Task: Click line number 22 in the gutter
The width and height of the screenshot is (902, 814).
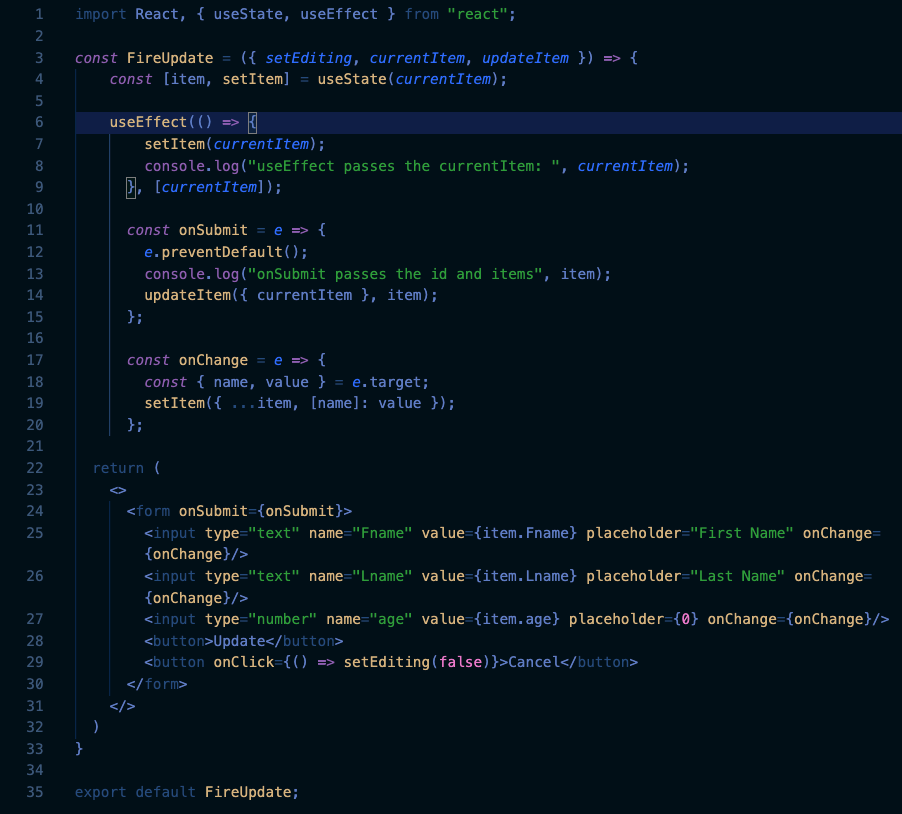Action: 35,468
